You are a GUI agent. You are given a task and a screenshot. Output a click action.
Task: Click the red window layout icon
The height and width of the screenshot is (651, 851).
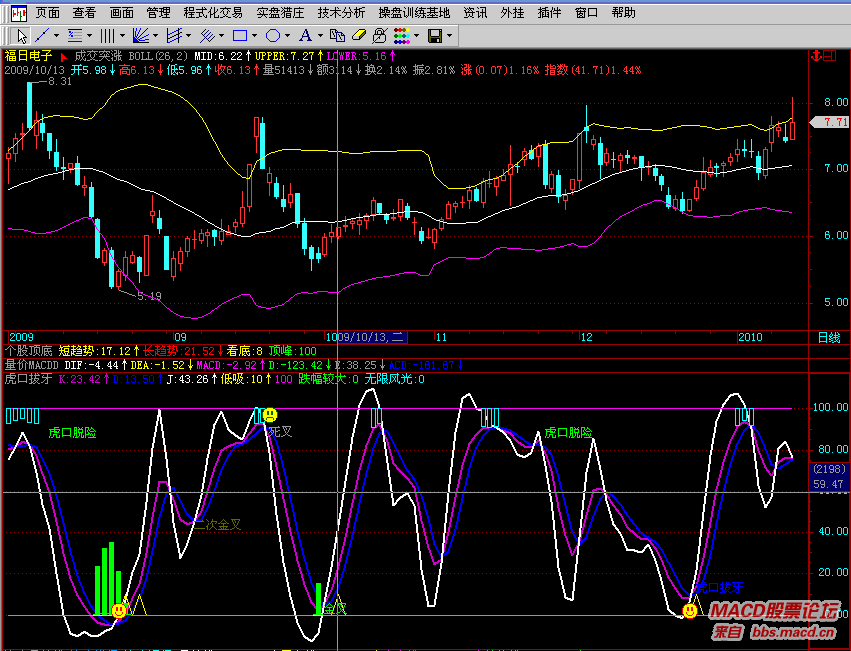[x=830, y=55]
